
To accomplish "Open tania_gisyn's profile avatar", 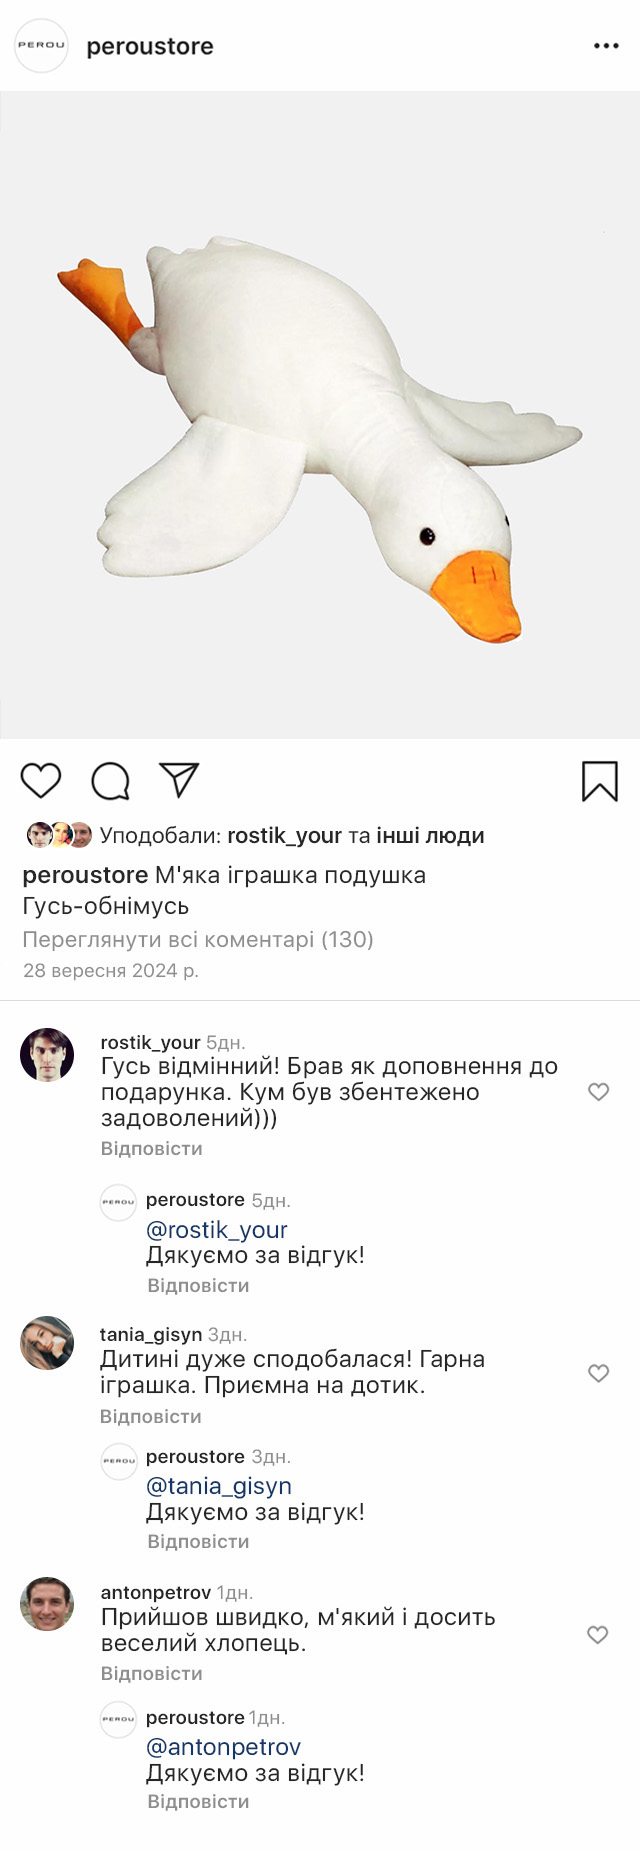I will coord(47,1343).
